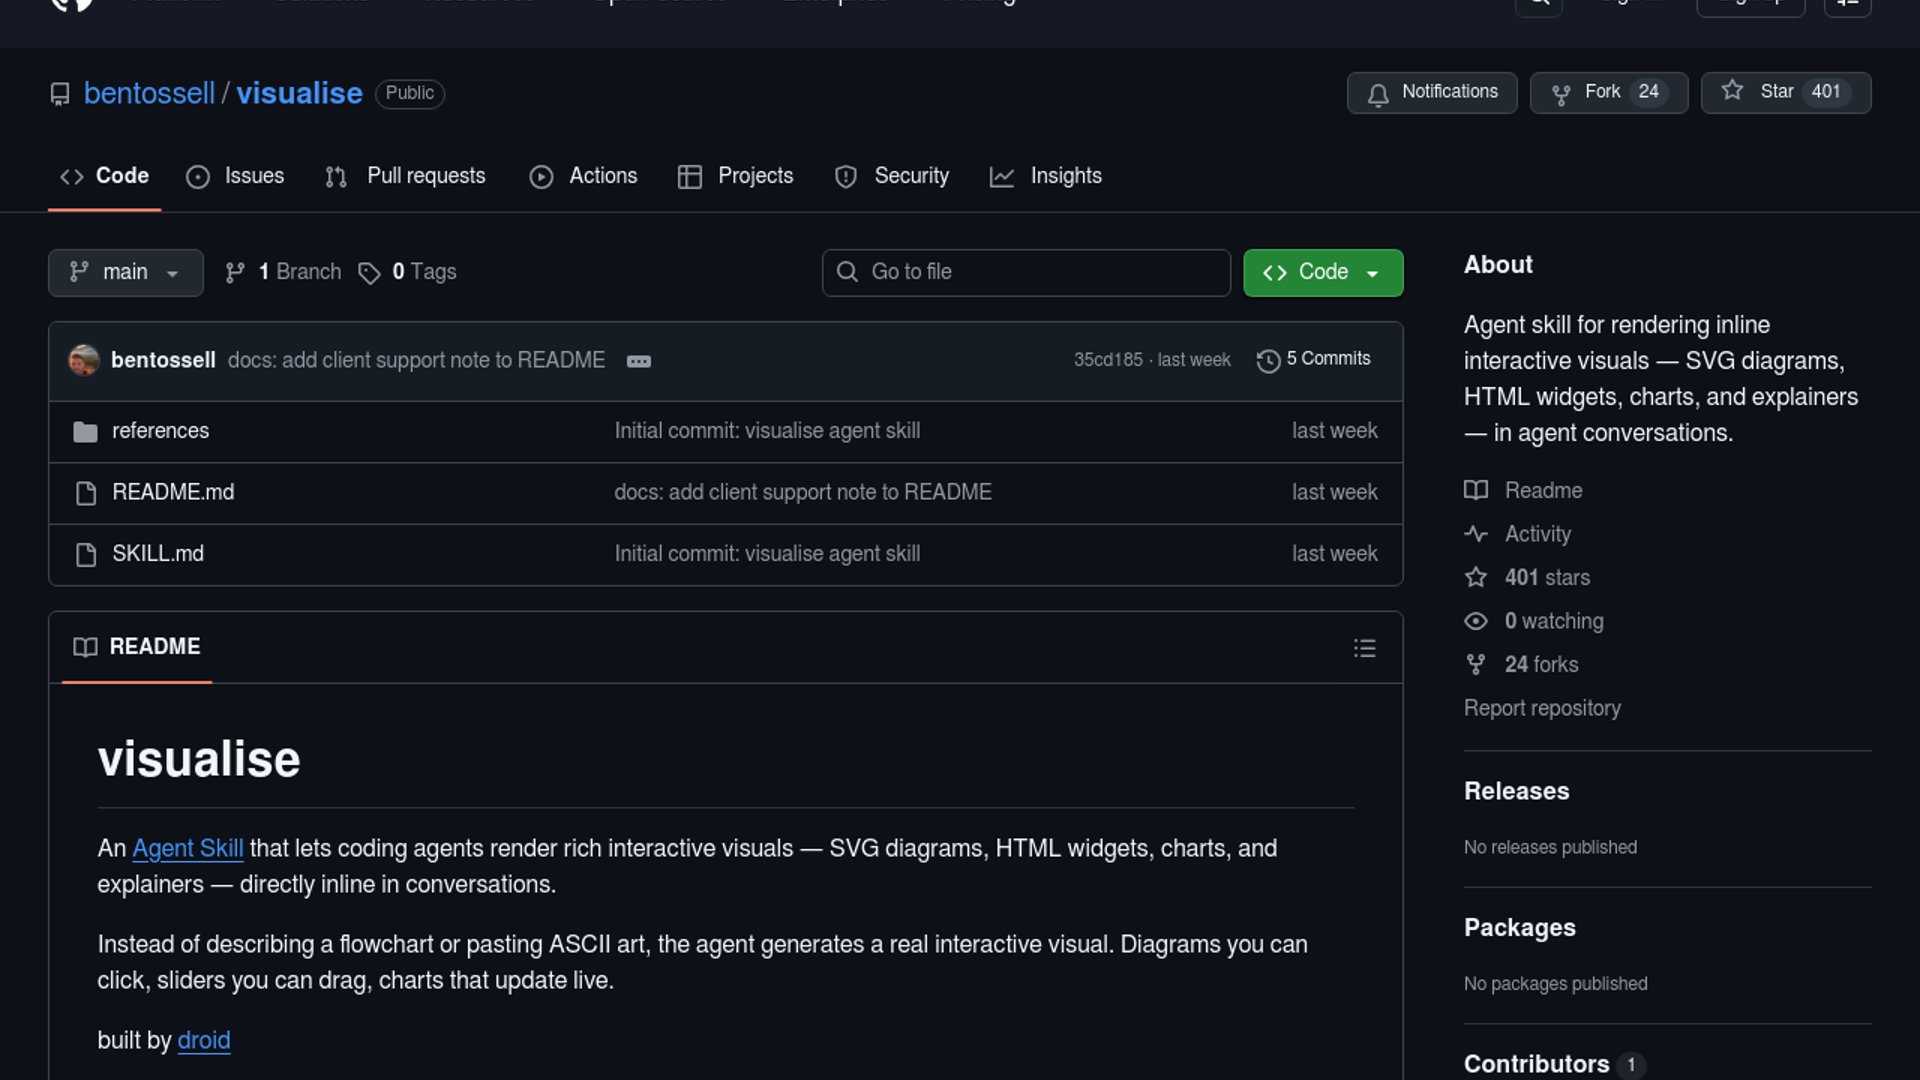Click the Go to file search field
This screenshot has width=1920, height=1080.
[1026, 272]
